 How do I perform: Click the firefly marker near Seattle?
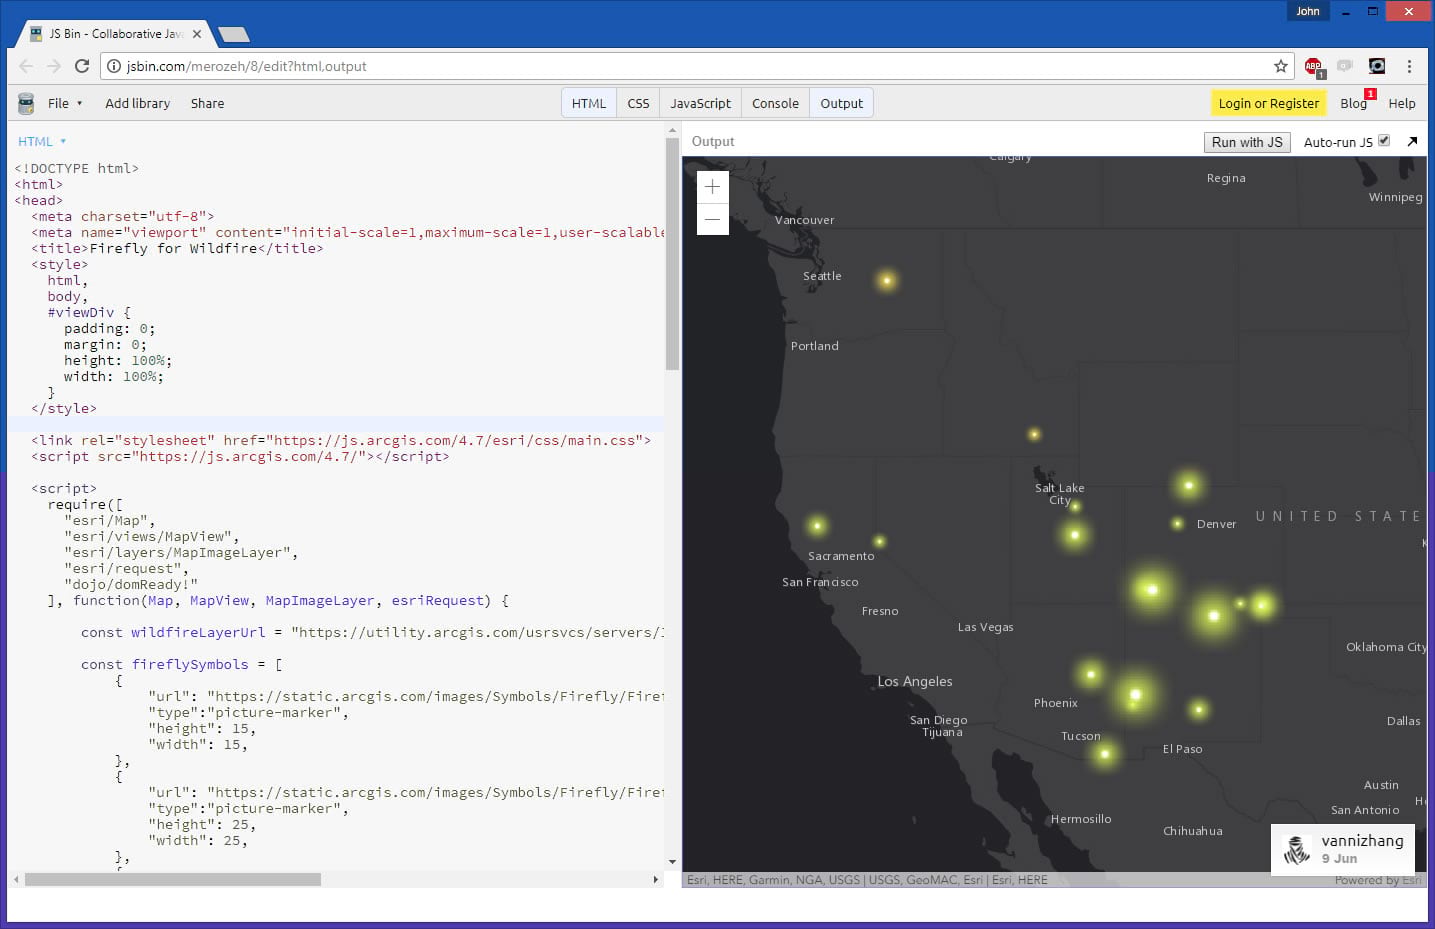[x=886, y=281]
